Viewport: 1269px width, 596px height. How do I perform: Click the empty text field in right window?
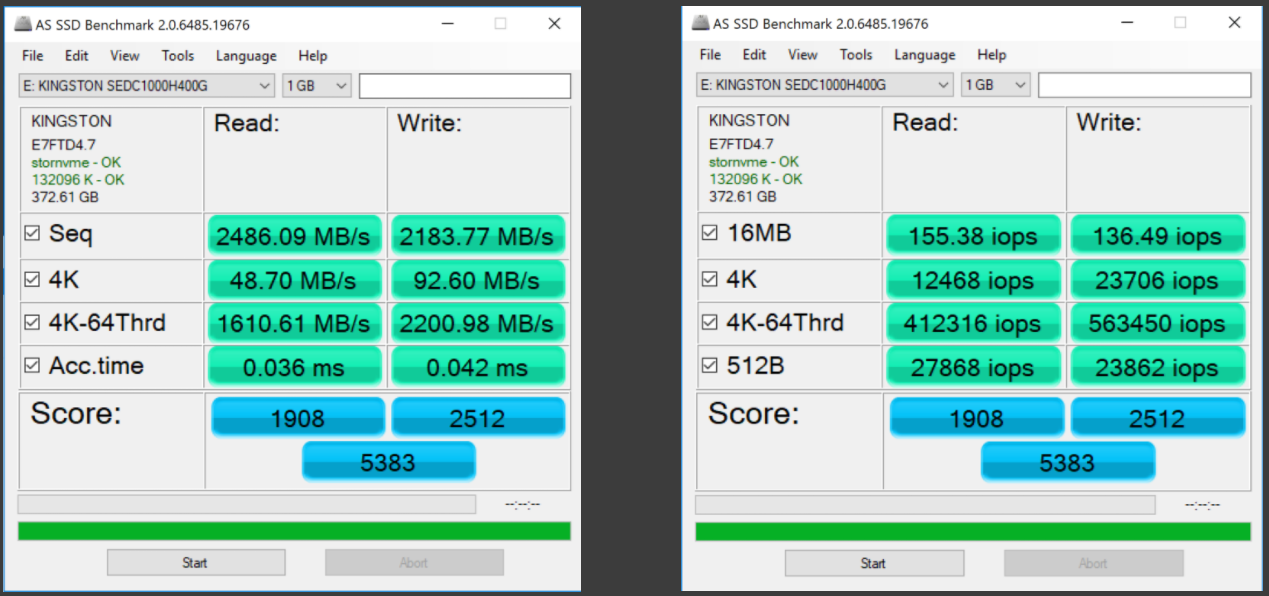coord(1144,85)
